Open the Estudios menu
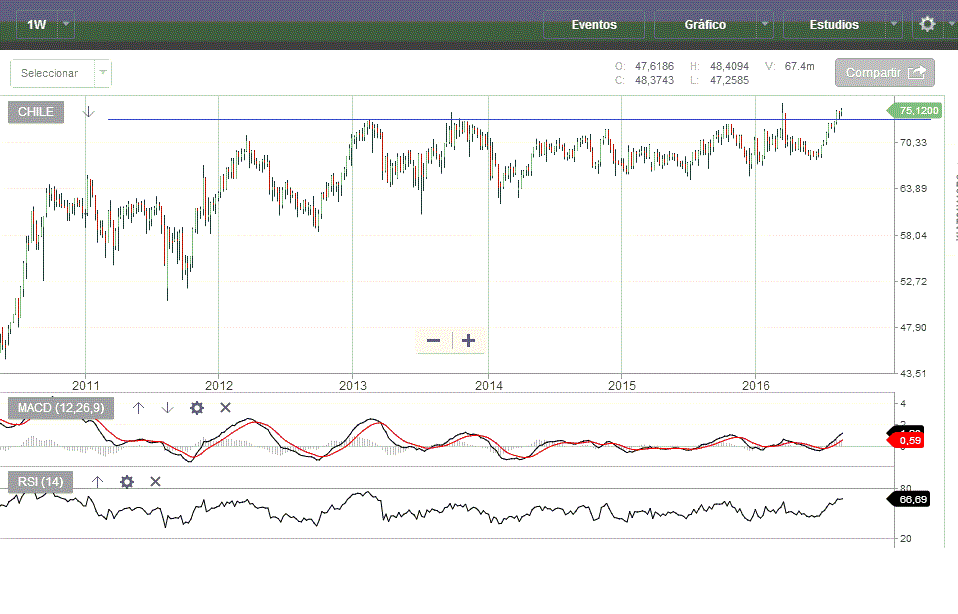Viewport: 958px width, 614px height. 834,24
